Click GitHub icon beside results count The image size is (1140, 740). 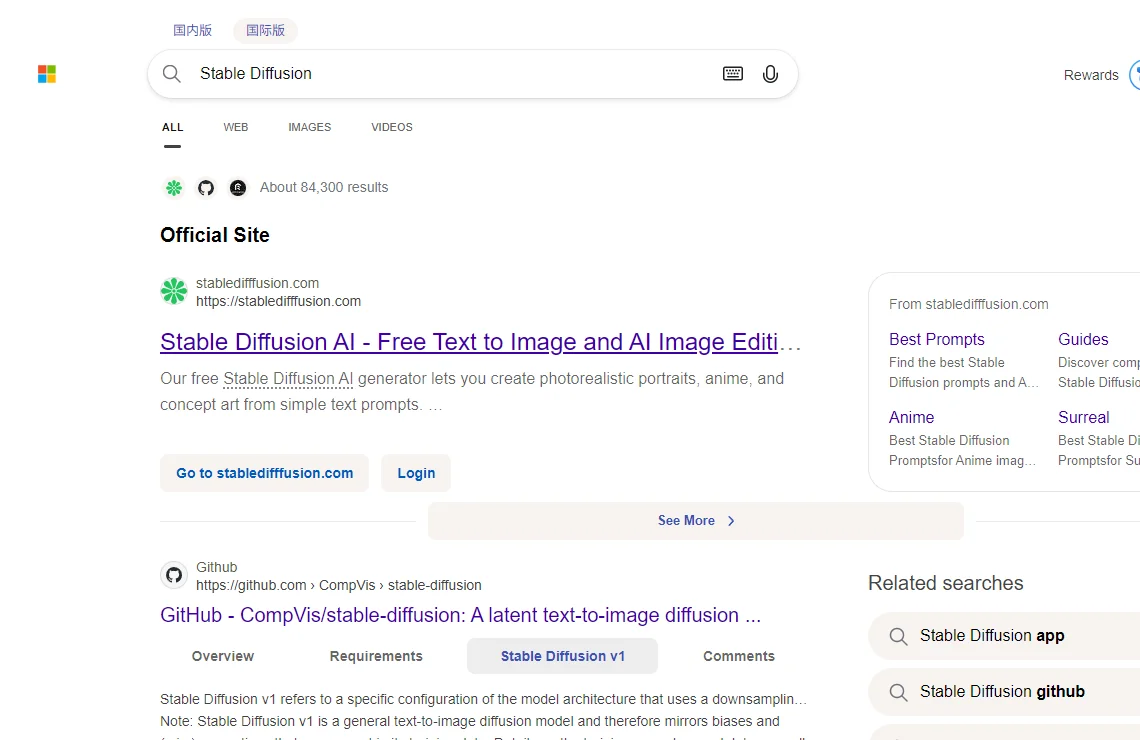(x=206, y=188)
